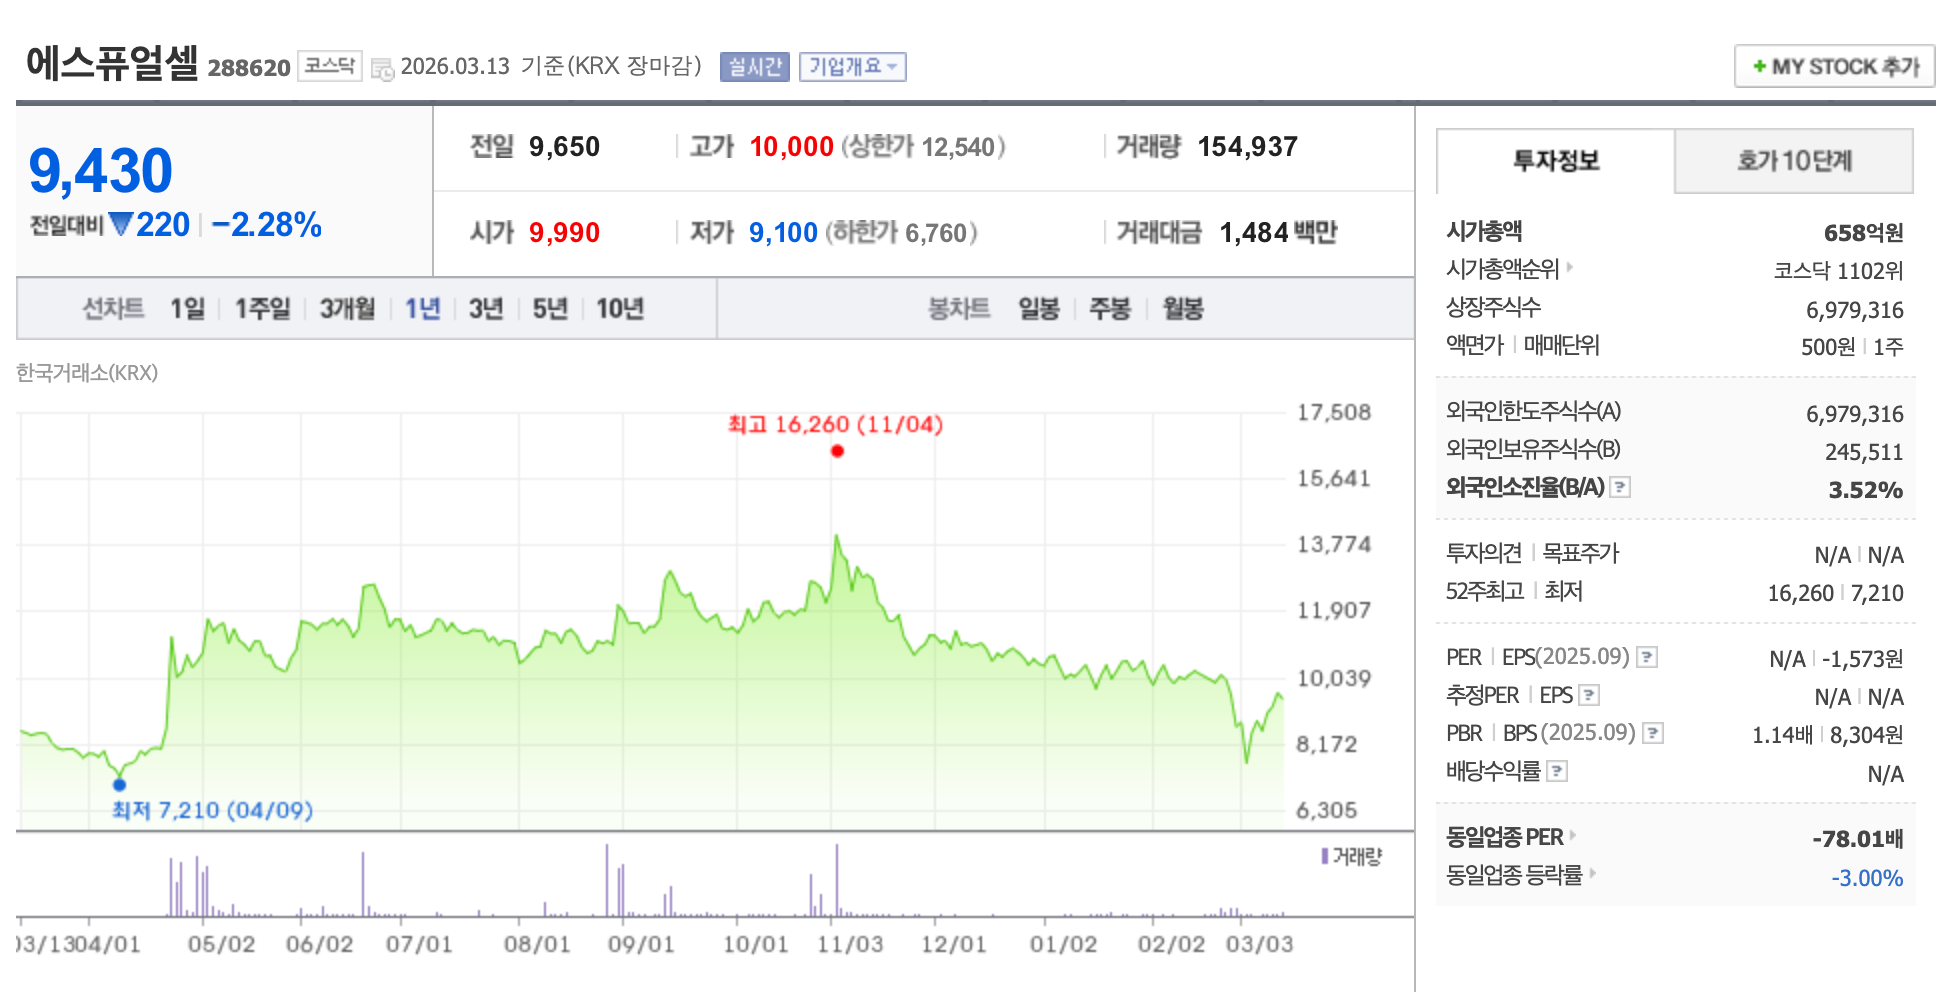
Task: Click the 동일업종 등락률 value -3.00%
Action: [1867, 878]
